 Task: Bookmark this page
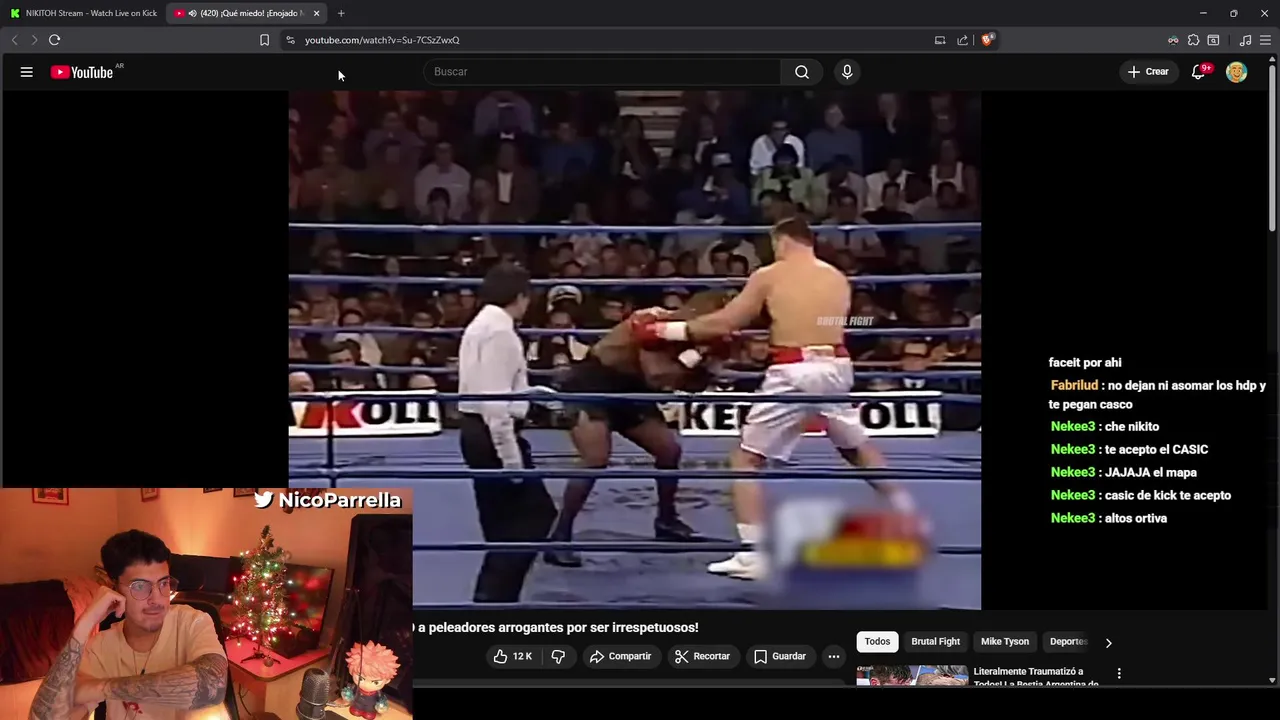[x=264, y=40]
